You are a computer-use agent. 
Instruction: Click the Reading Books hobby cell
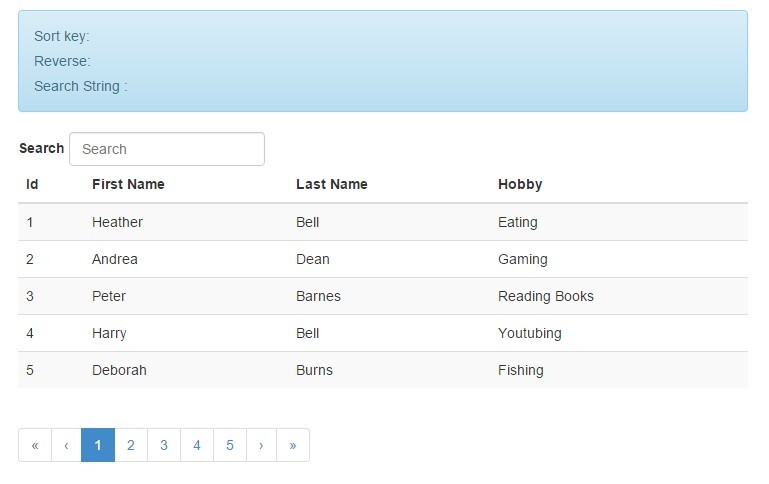click(x=546, y=296)
